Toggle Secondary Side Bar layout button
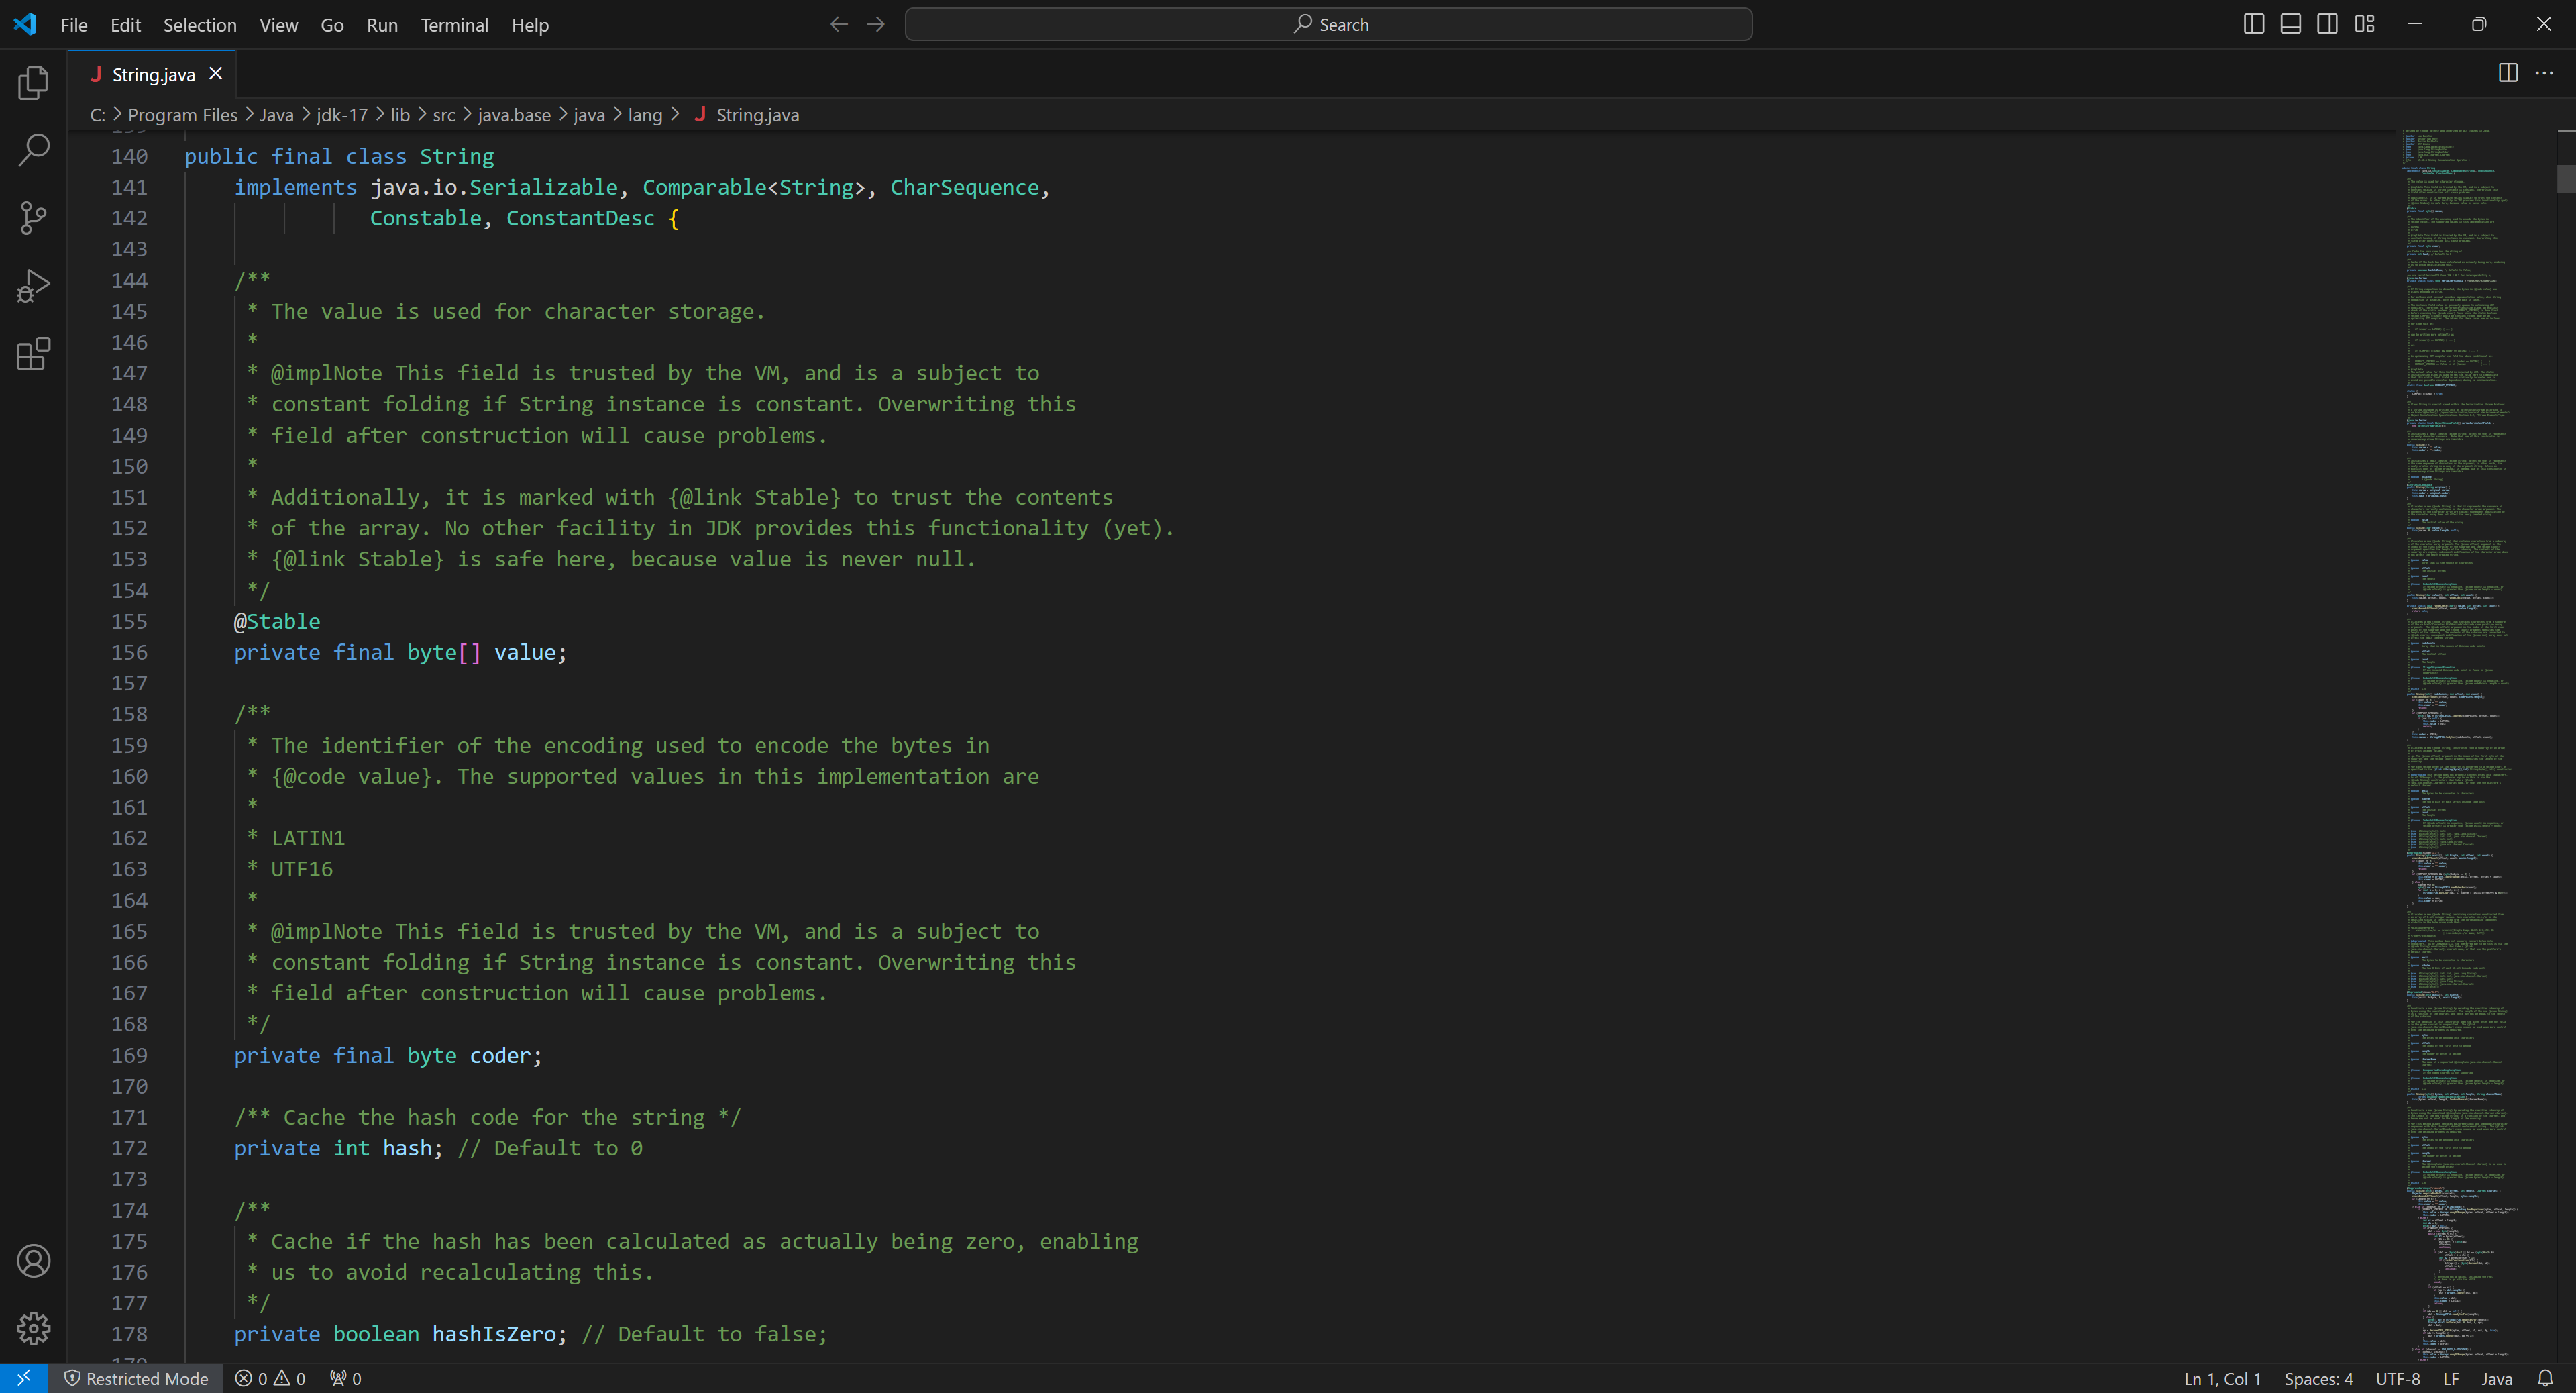The height and width of the screenshot is (1393, 2576). pyautogui.click(x=2327, y=24)
